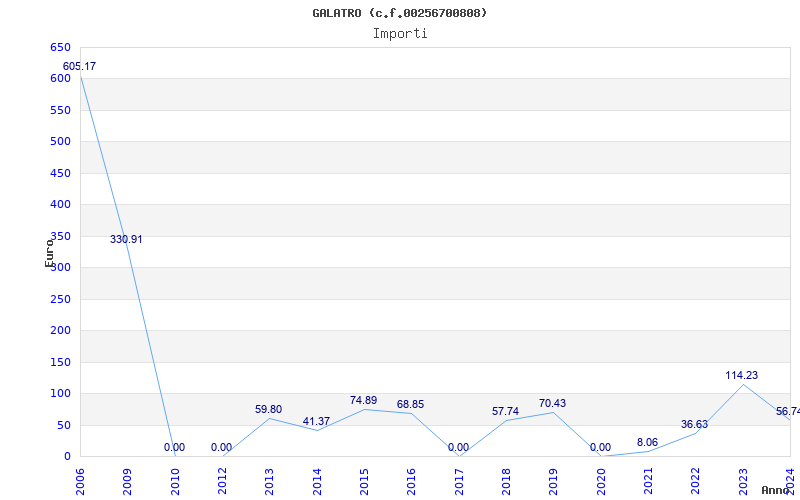Click the 74.89 data label

pos(363,401)
